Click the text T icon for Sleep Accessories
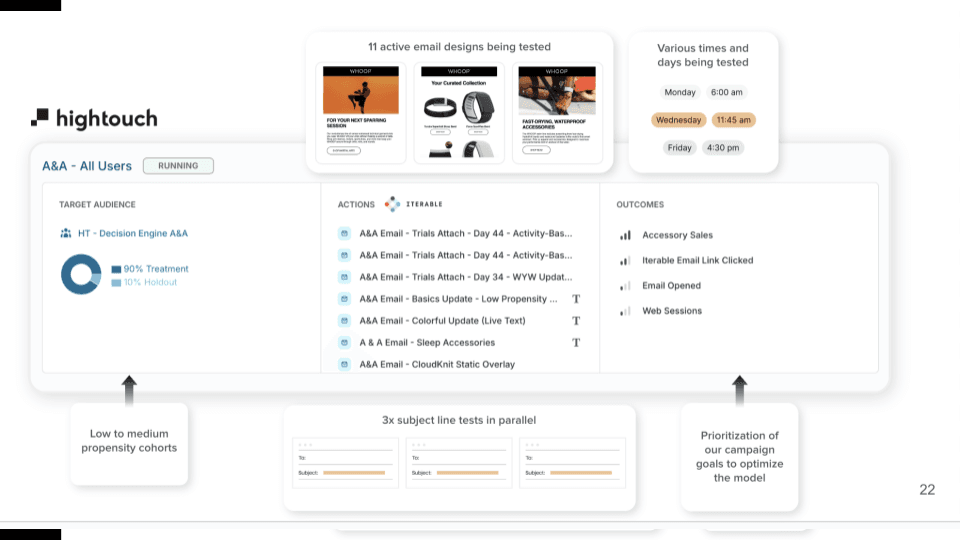960x540 pixels. coord(576,342)
